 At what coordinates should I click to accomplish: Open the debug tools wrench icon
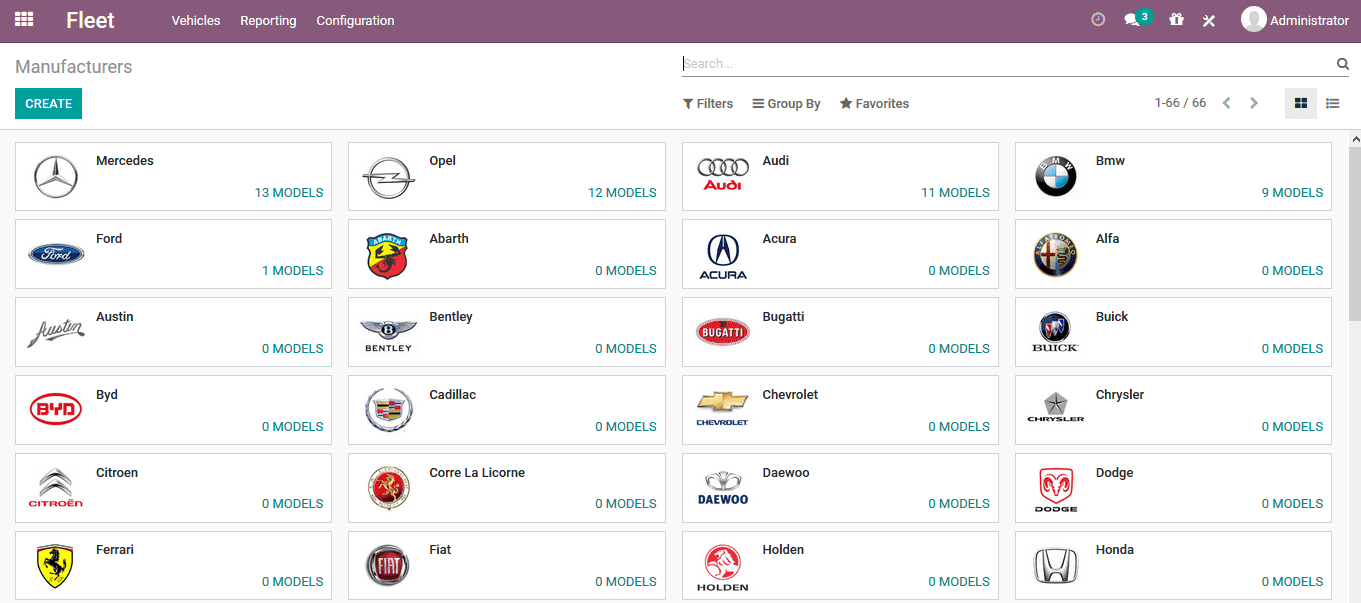[x=1209, y=20]
